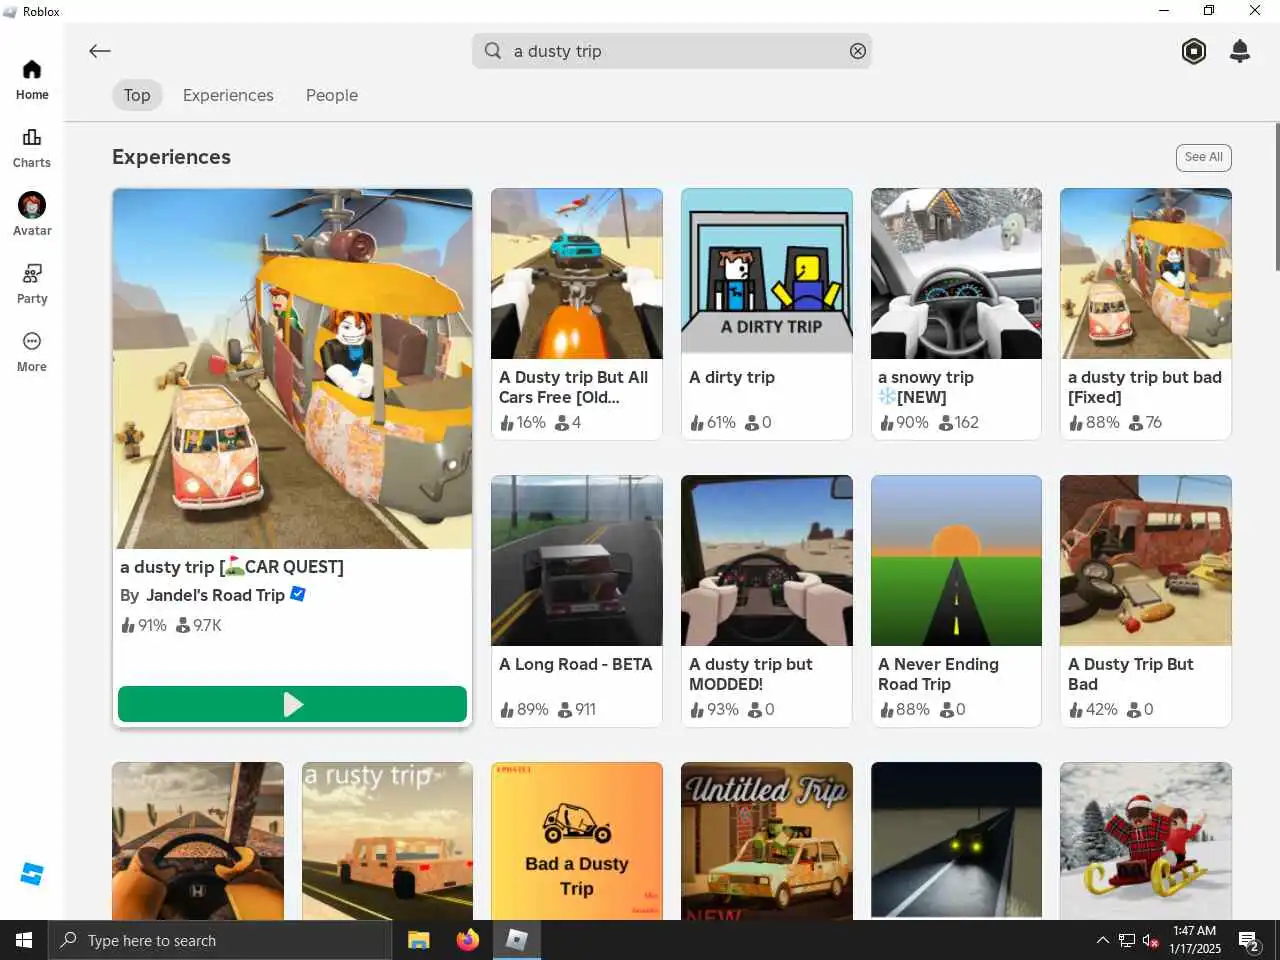Click the muted volume tray icon
This screenshot has height=960, width=1280.
[1151, 940]
